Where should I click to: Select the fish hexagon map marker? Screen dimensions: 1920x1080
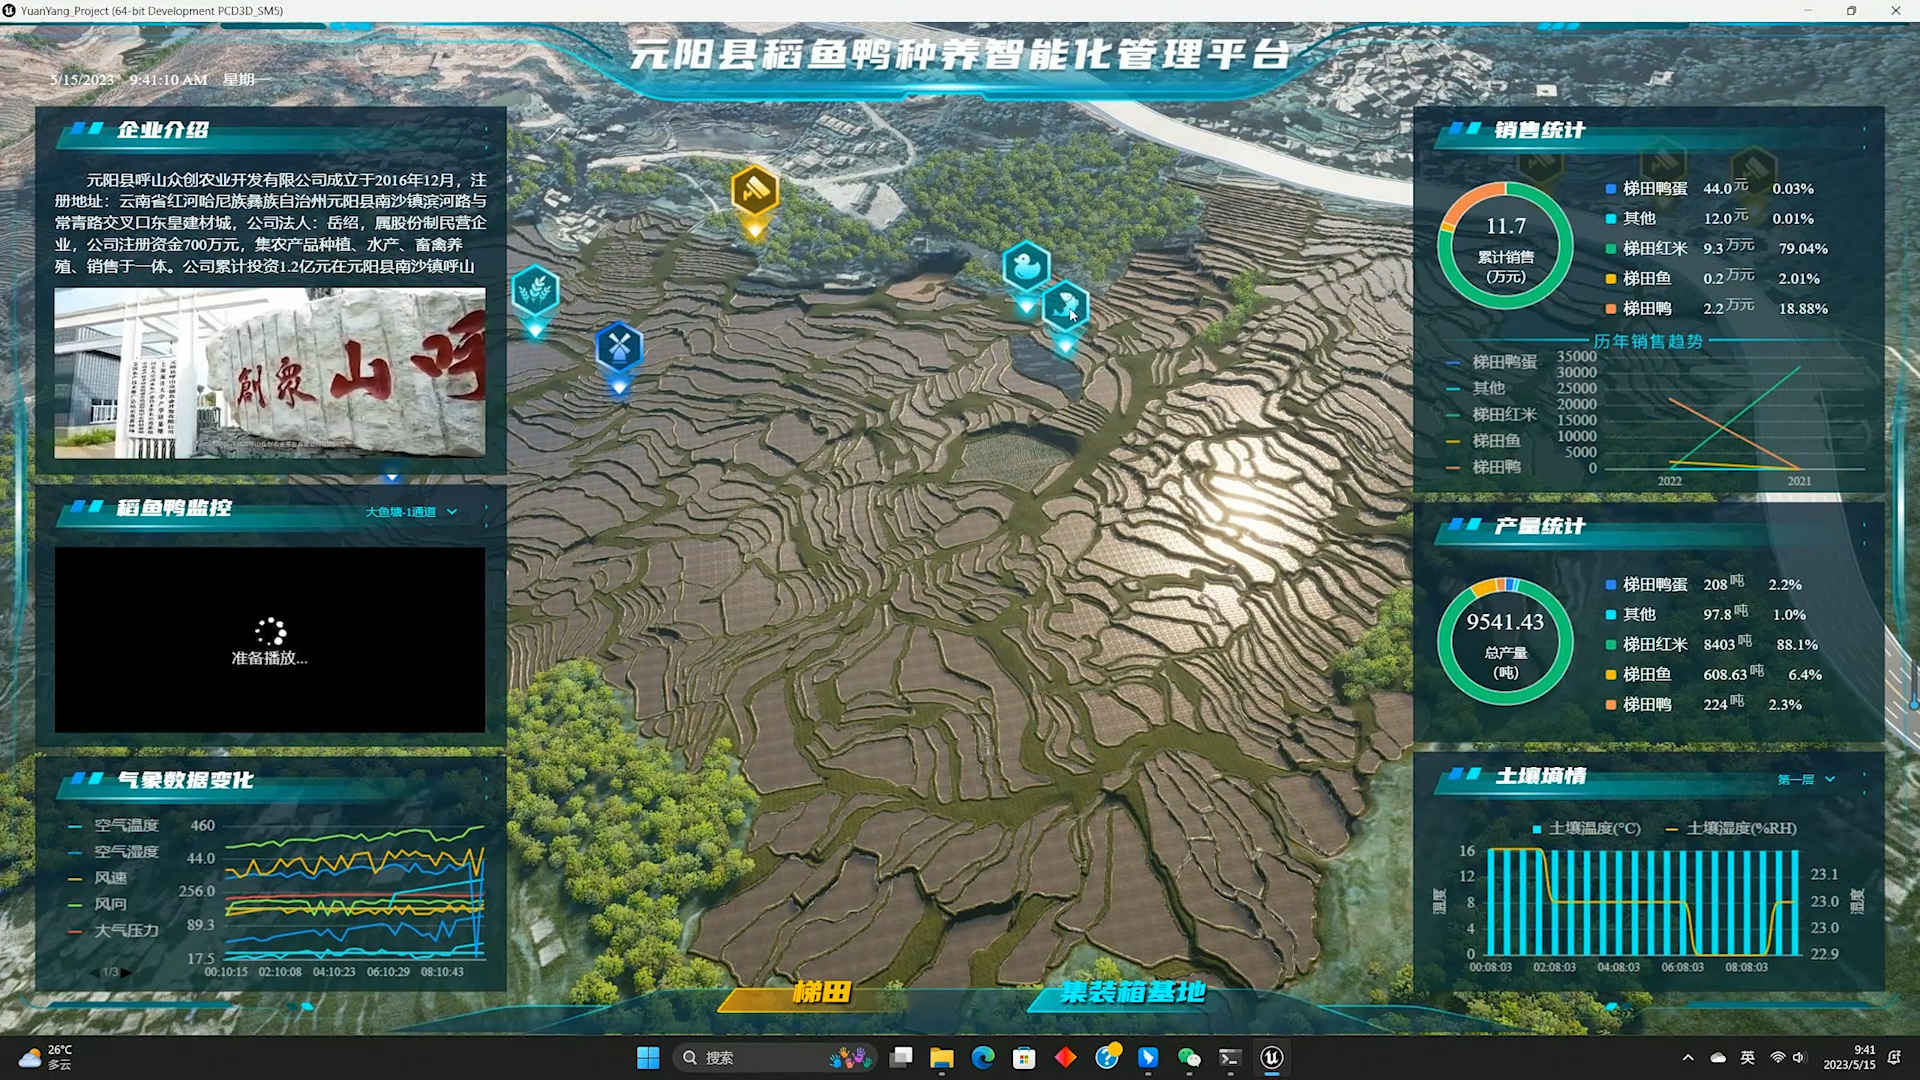1065,305
